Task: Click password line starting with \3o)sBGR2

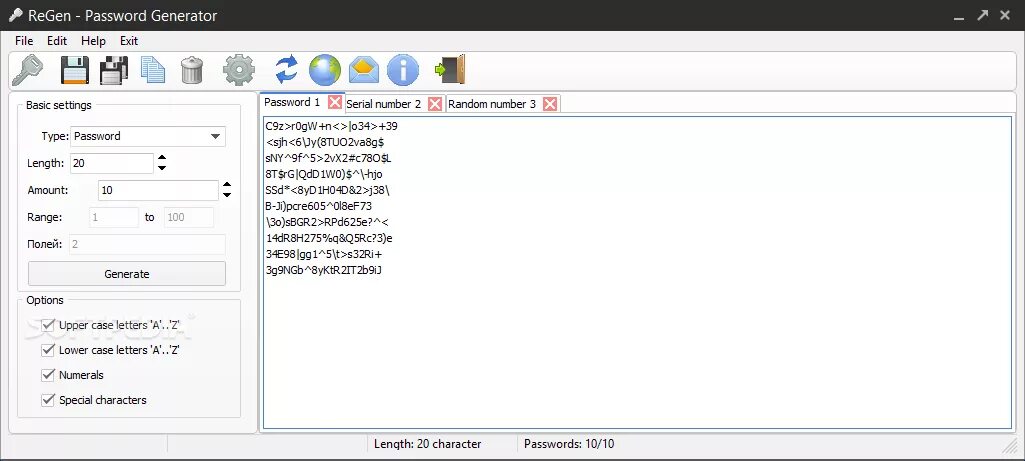Action: (328, 222)
